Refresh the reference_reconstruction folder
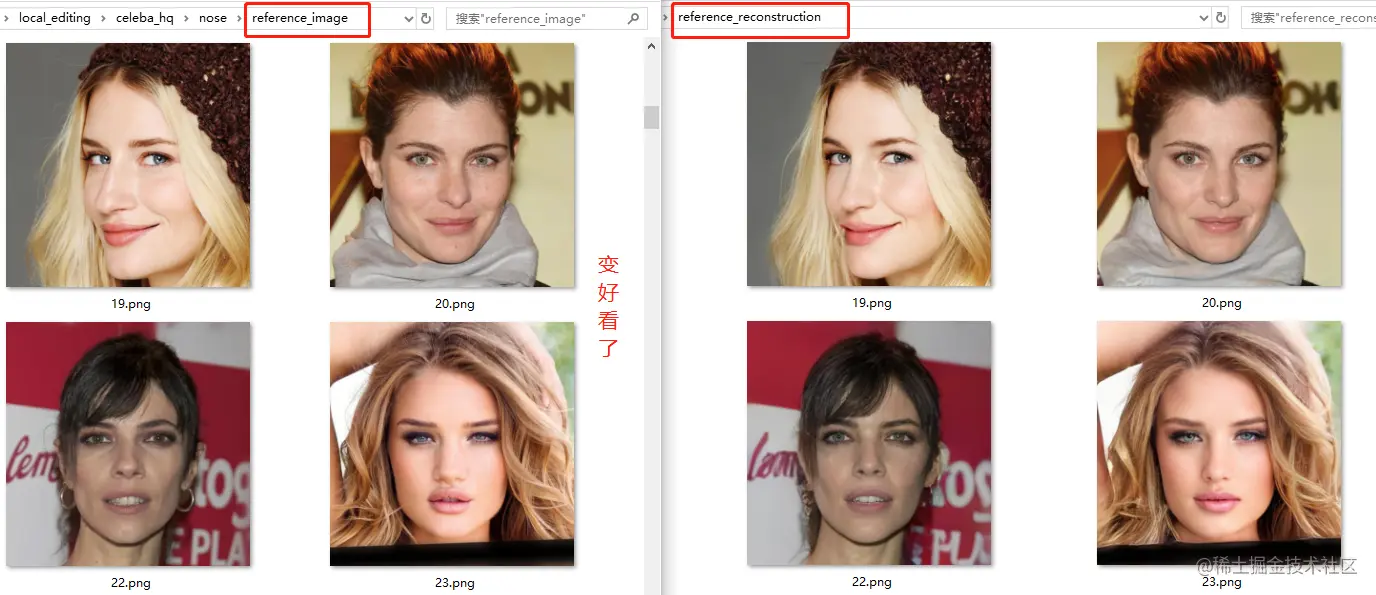 pyautogui.click(x=1221, y=18)
